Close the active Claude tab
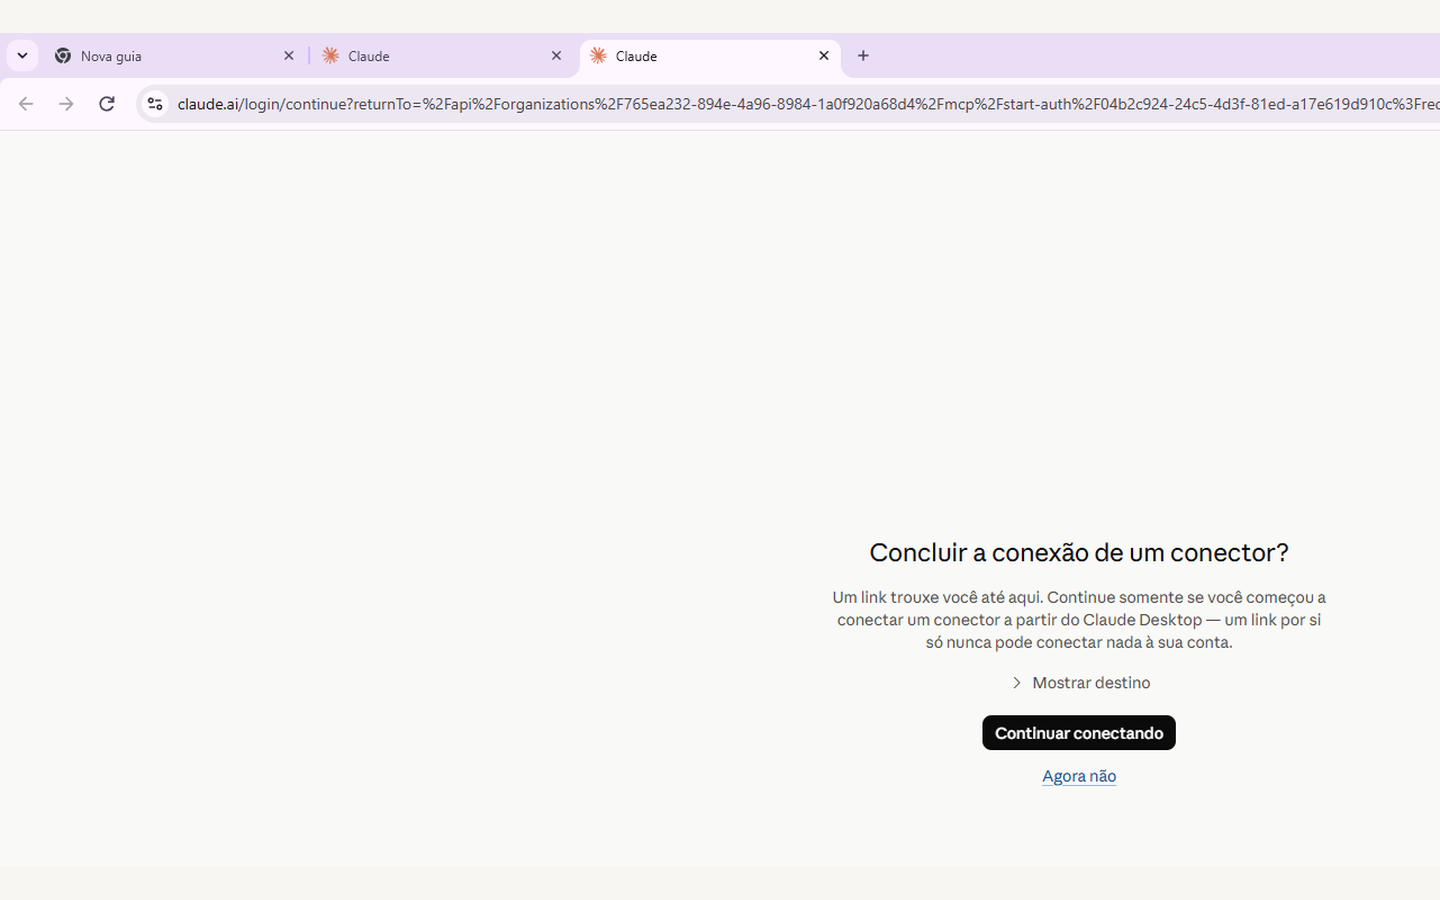 click(824, 56)
